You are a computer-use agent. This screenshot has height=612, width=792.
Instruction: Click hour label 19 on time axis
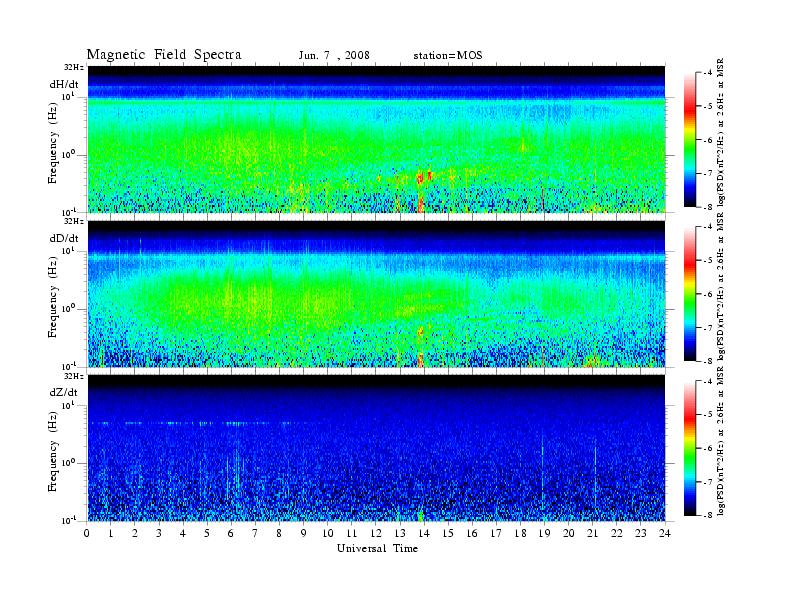tap(544, 533)
